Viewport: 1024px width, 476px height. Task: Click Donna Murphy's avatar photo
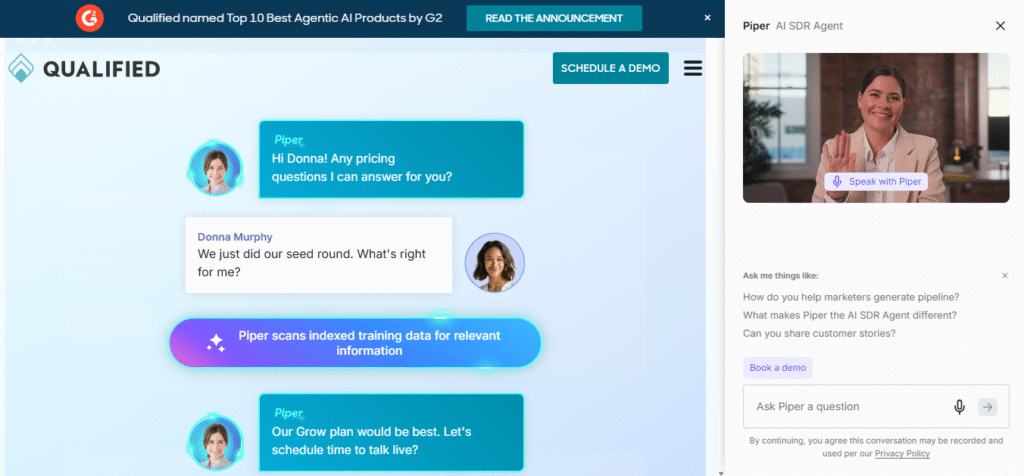pos(494,263)
